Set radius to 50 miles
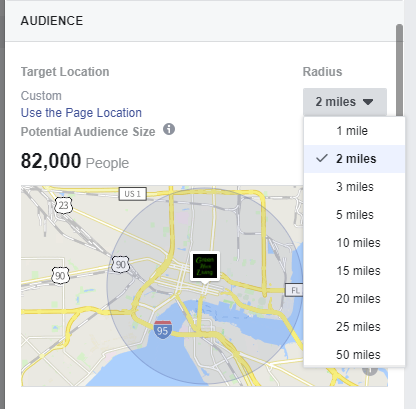The height and width of the screenshot is (409, 416). [x=354, y=355]
